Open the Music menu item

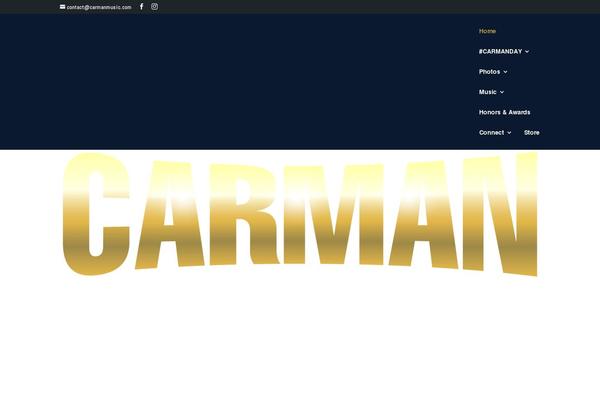(488, 92)
